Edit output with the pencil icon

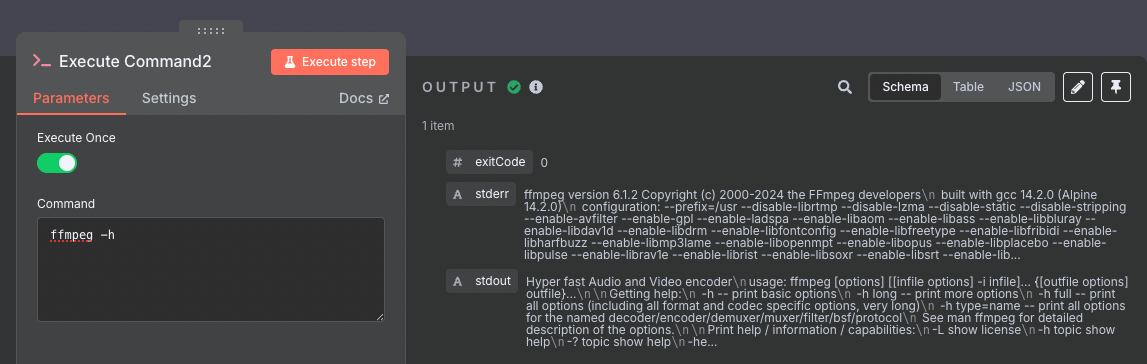[x=1078, y=87]
